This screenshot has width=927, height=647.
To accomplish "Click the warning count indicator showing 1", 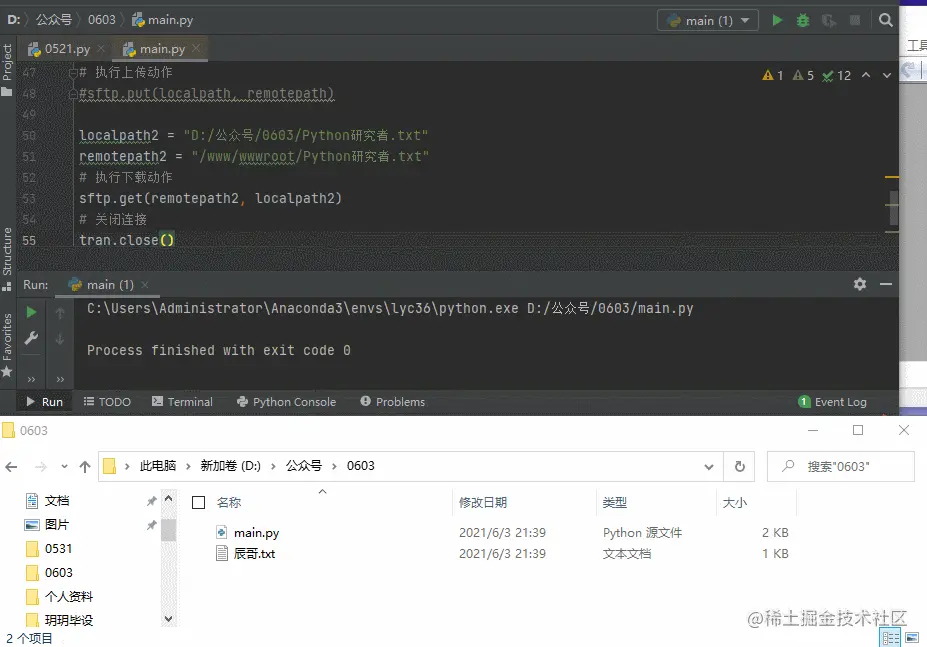I will tap(773, 76).
